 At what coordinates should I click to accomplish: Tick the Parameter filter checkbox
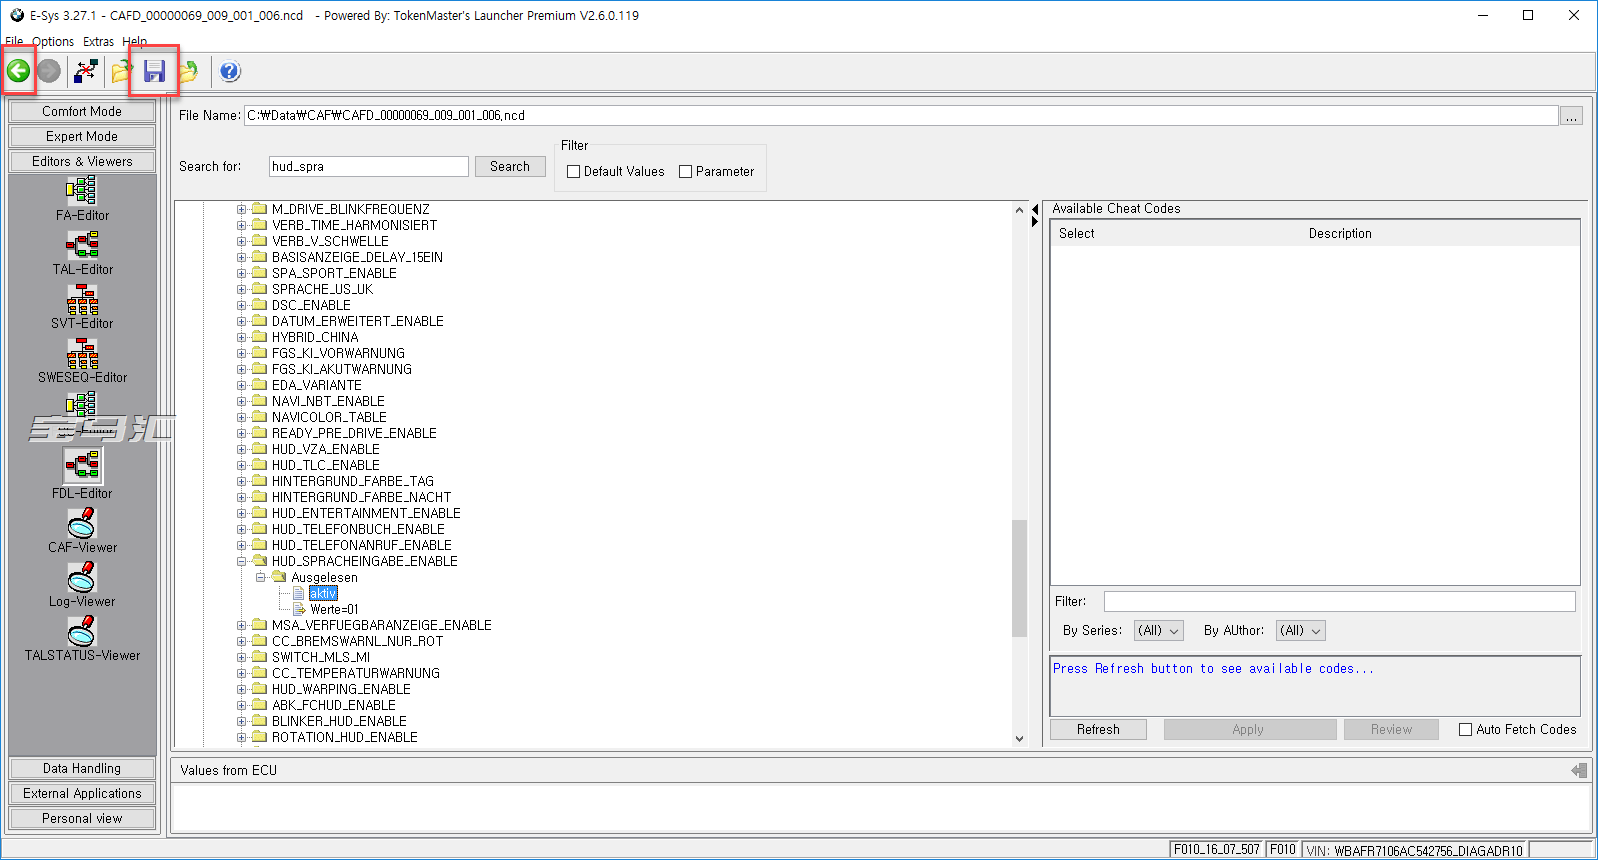point(686,172)
